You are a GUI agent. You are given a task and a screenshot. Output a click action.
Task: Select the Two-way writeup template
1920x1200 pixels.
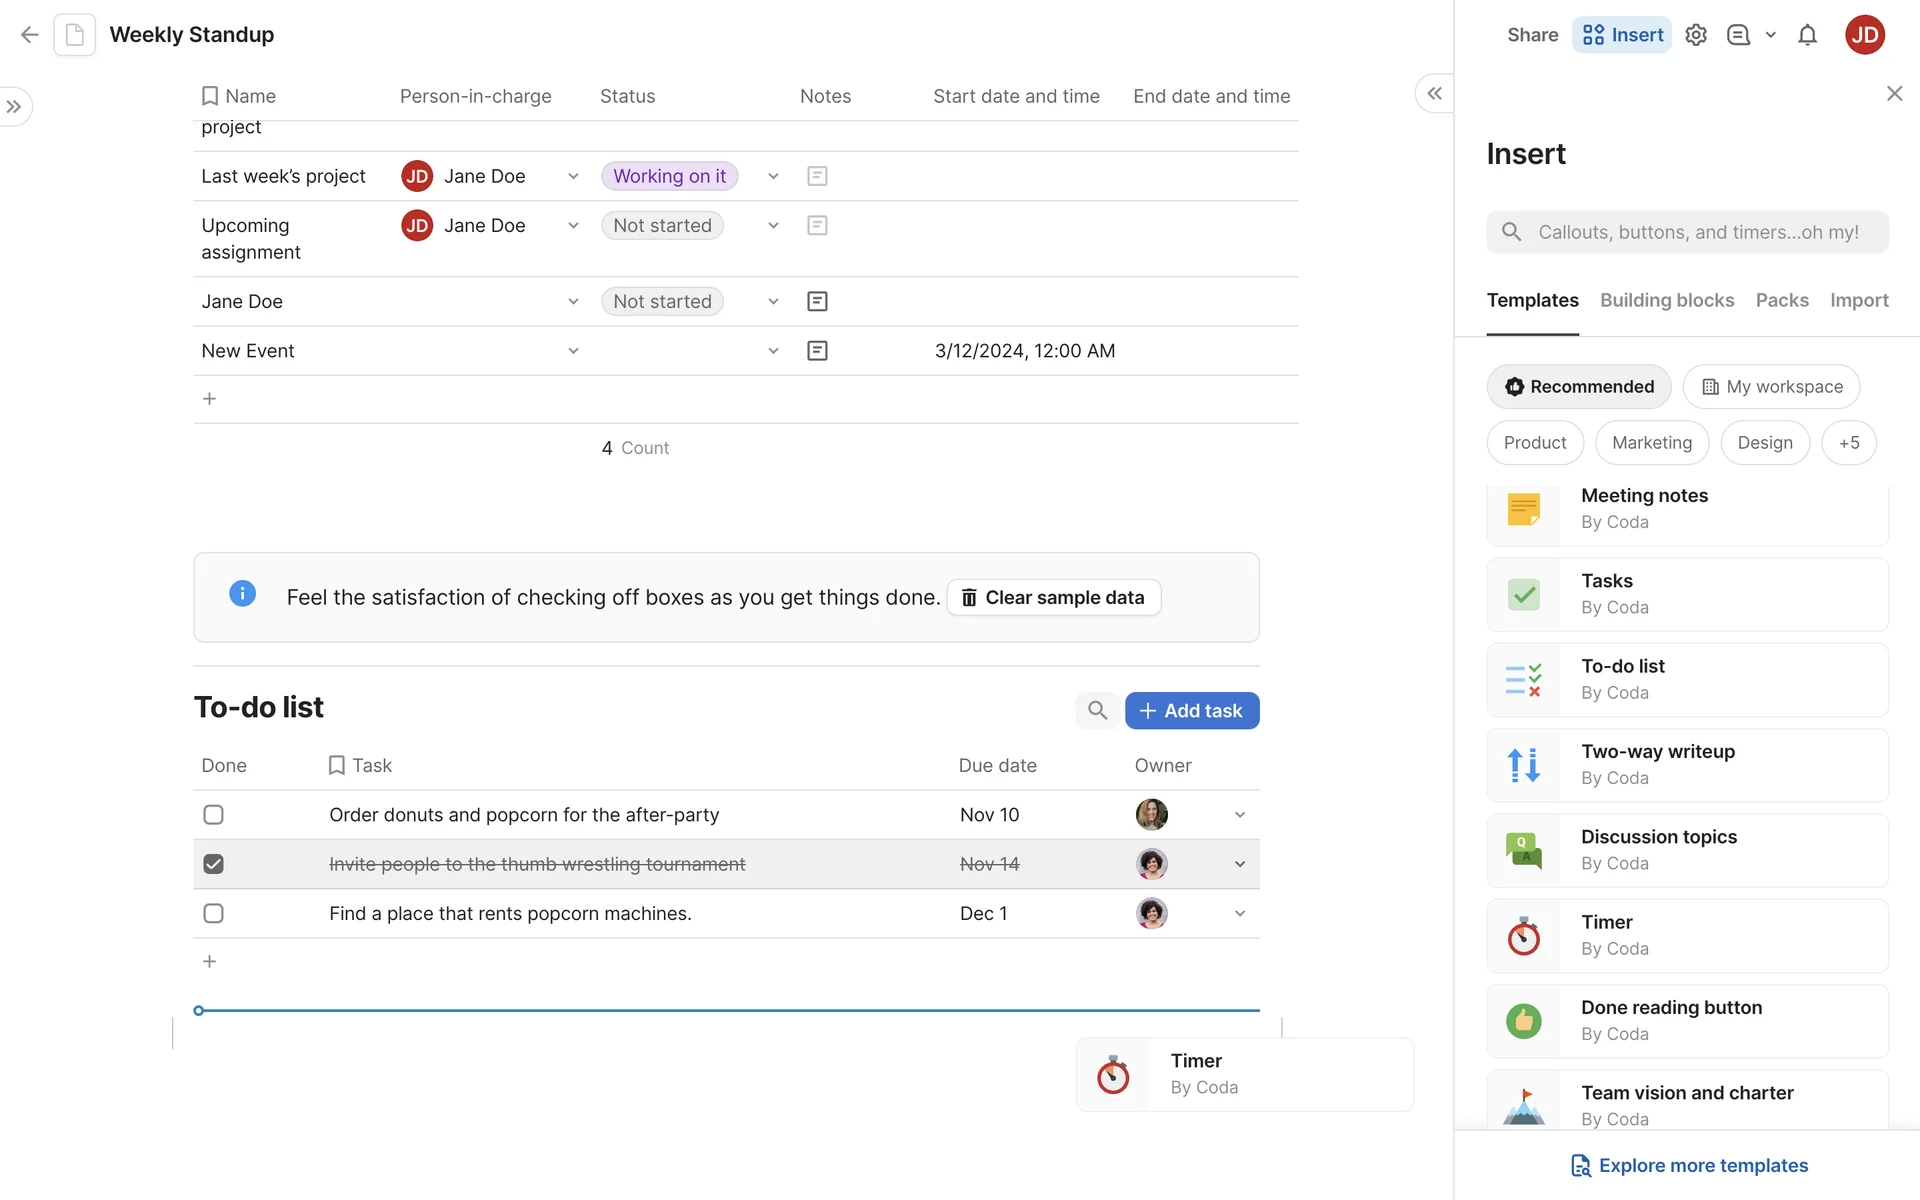click(1687, 765)
